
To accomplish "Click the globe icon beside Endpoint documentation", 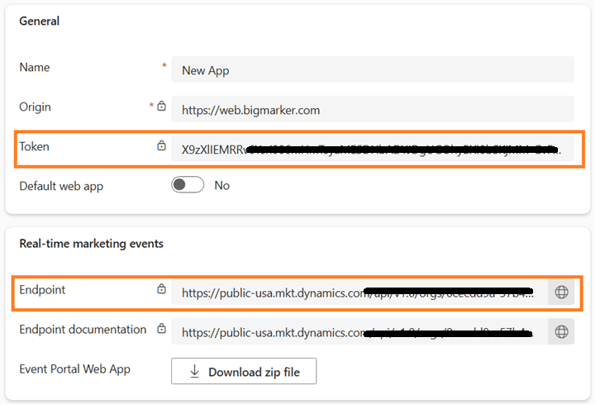I will click(562, 331).
